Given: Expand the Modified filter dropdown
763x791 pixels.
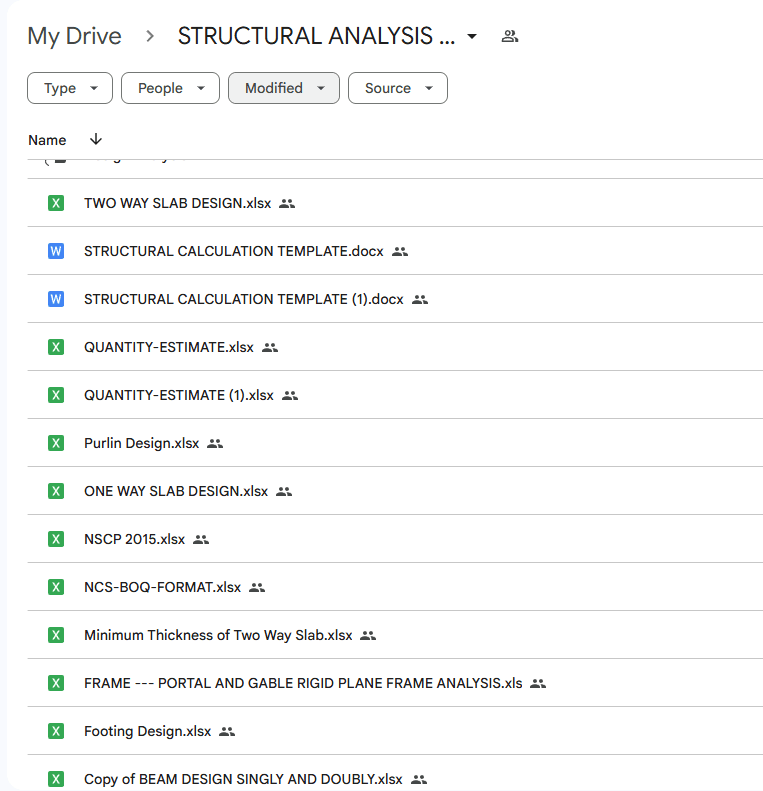Looking at the screenshot, I should point(284,88).
